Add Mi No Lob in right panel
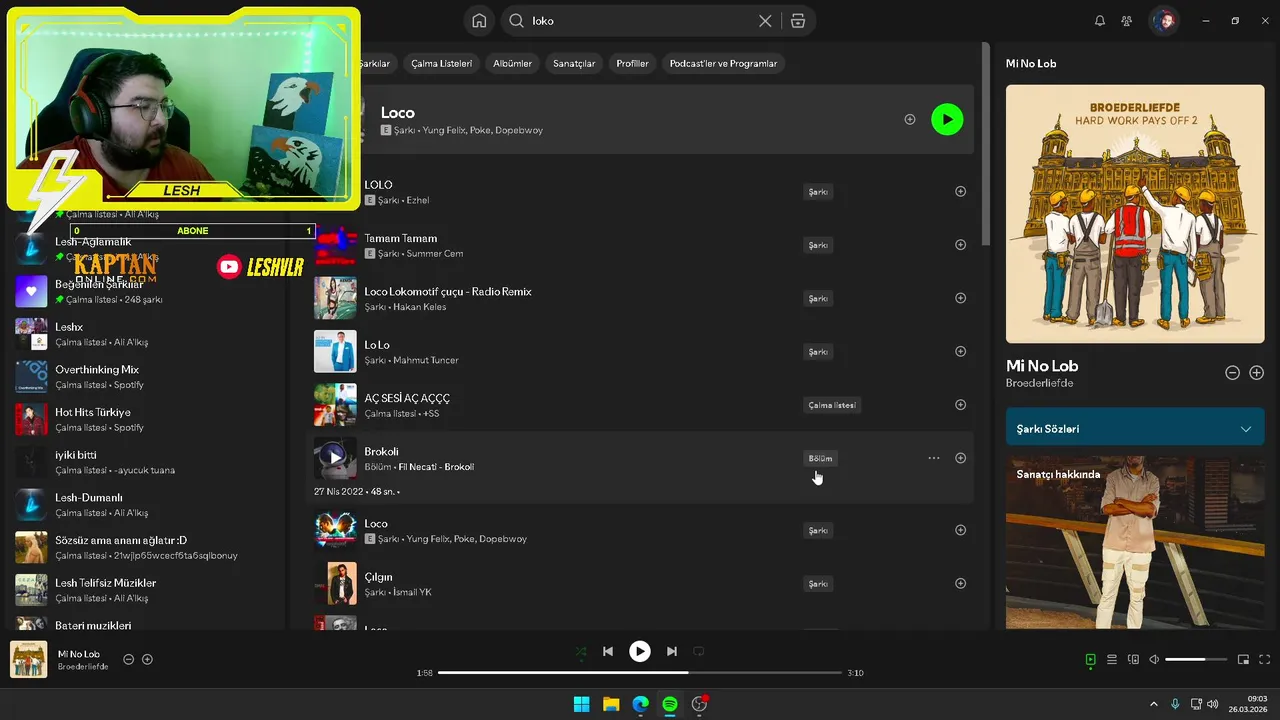The height and width of the screenshot is (720, 1280). tap(1257, 373)
